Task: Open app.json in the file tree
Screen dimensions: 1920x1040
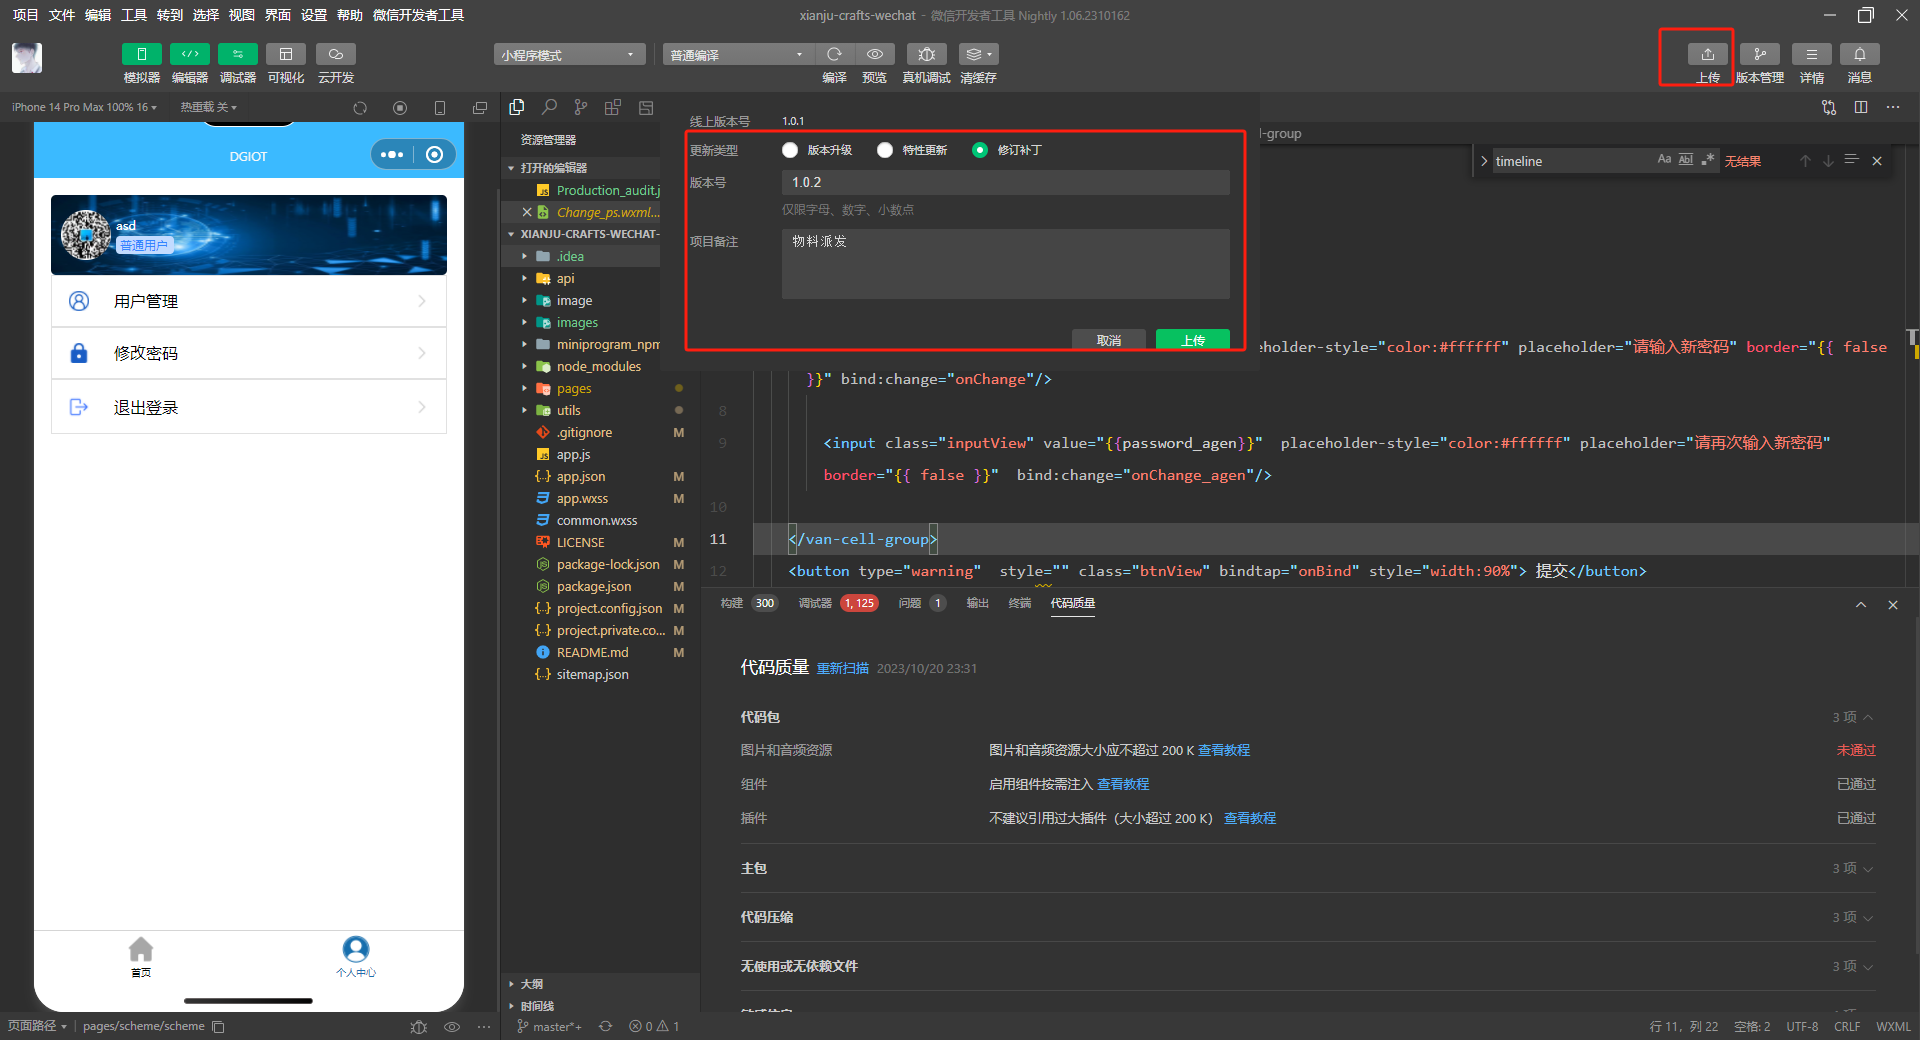Action: 580,476
